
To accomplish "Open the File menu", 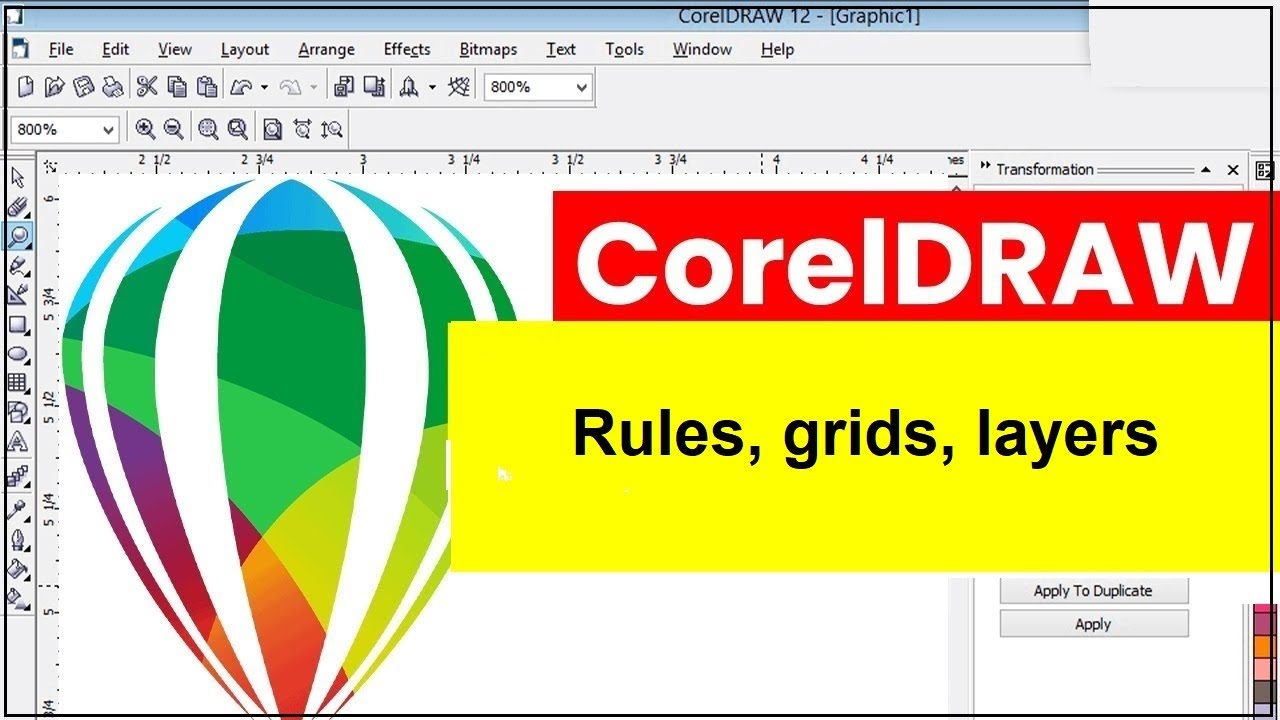I will (x=61, y=49).
